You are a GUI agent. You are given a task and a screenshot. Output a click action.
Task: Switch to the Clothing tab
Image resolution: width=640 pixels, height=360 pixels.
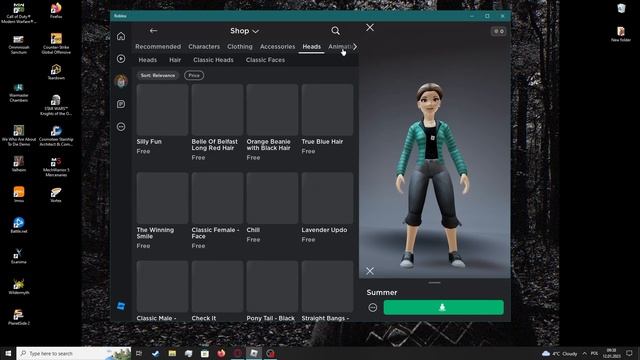[x=240, y=47]
